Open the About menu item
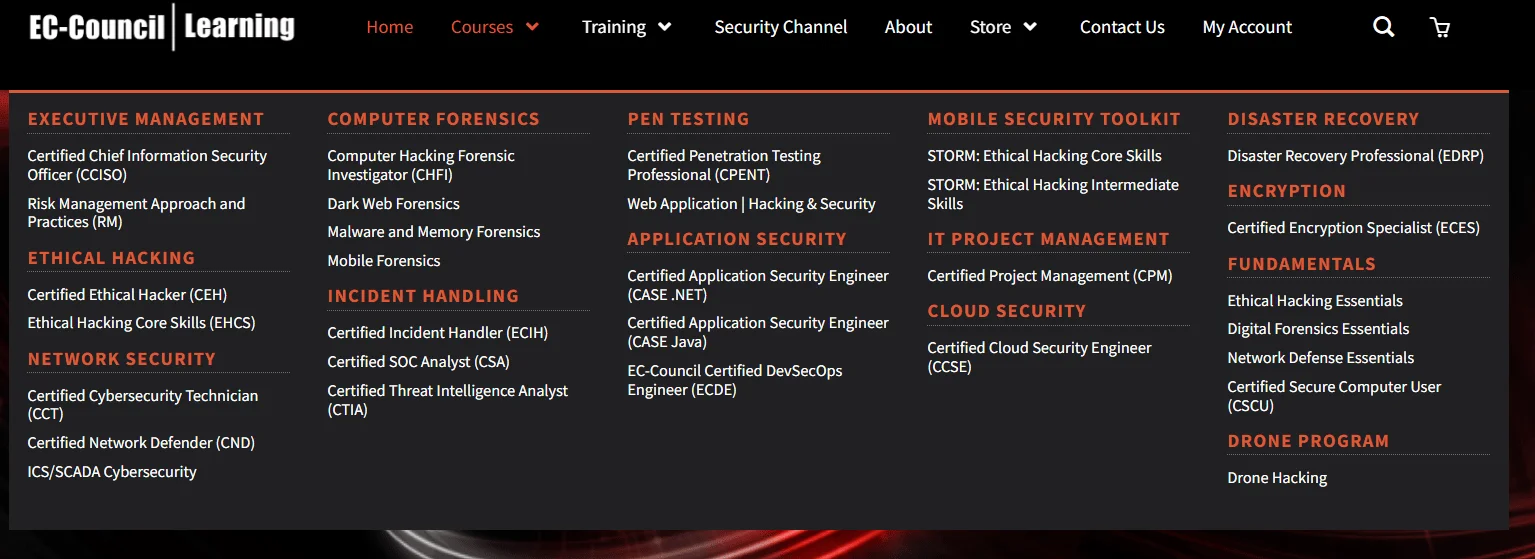This screenshot has height=559, width=1535. (908, 27)
